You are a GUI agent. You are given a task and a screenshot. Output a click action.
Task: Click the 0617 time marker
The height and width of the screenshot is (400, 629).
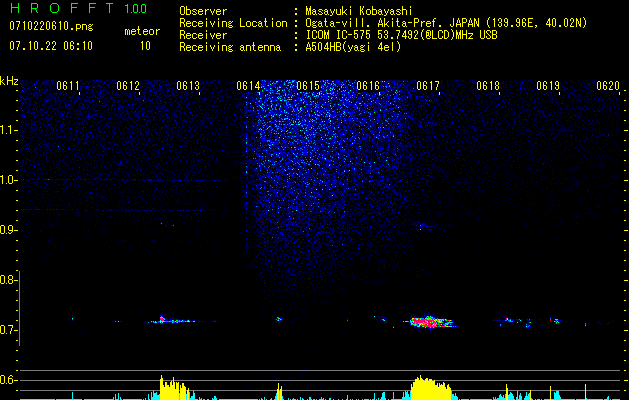[x=428, y=86]
